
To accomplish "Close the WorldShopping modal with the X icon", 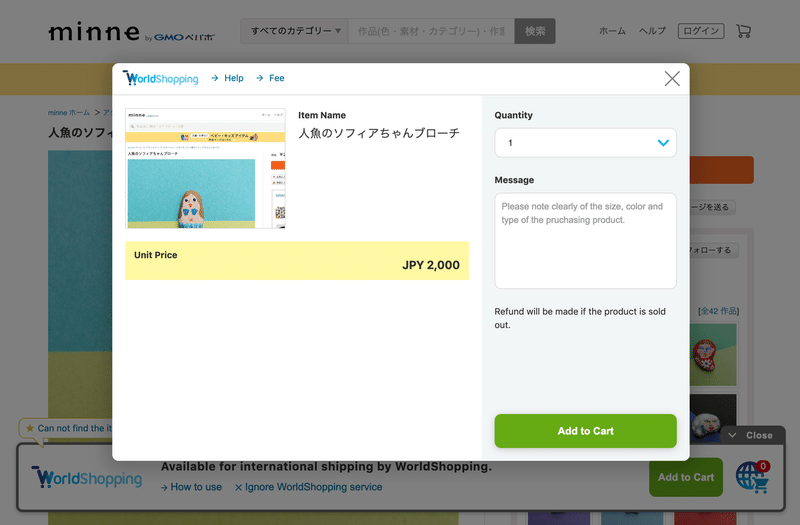I will pos(672,79).
